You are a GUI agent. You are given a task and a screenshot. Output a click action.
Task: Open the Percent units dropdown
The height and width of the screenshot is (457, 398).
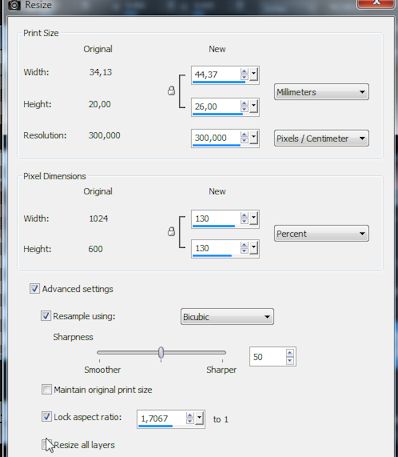pyautogui.click(x=321, y=234)
